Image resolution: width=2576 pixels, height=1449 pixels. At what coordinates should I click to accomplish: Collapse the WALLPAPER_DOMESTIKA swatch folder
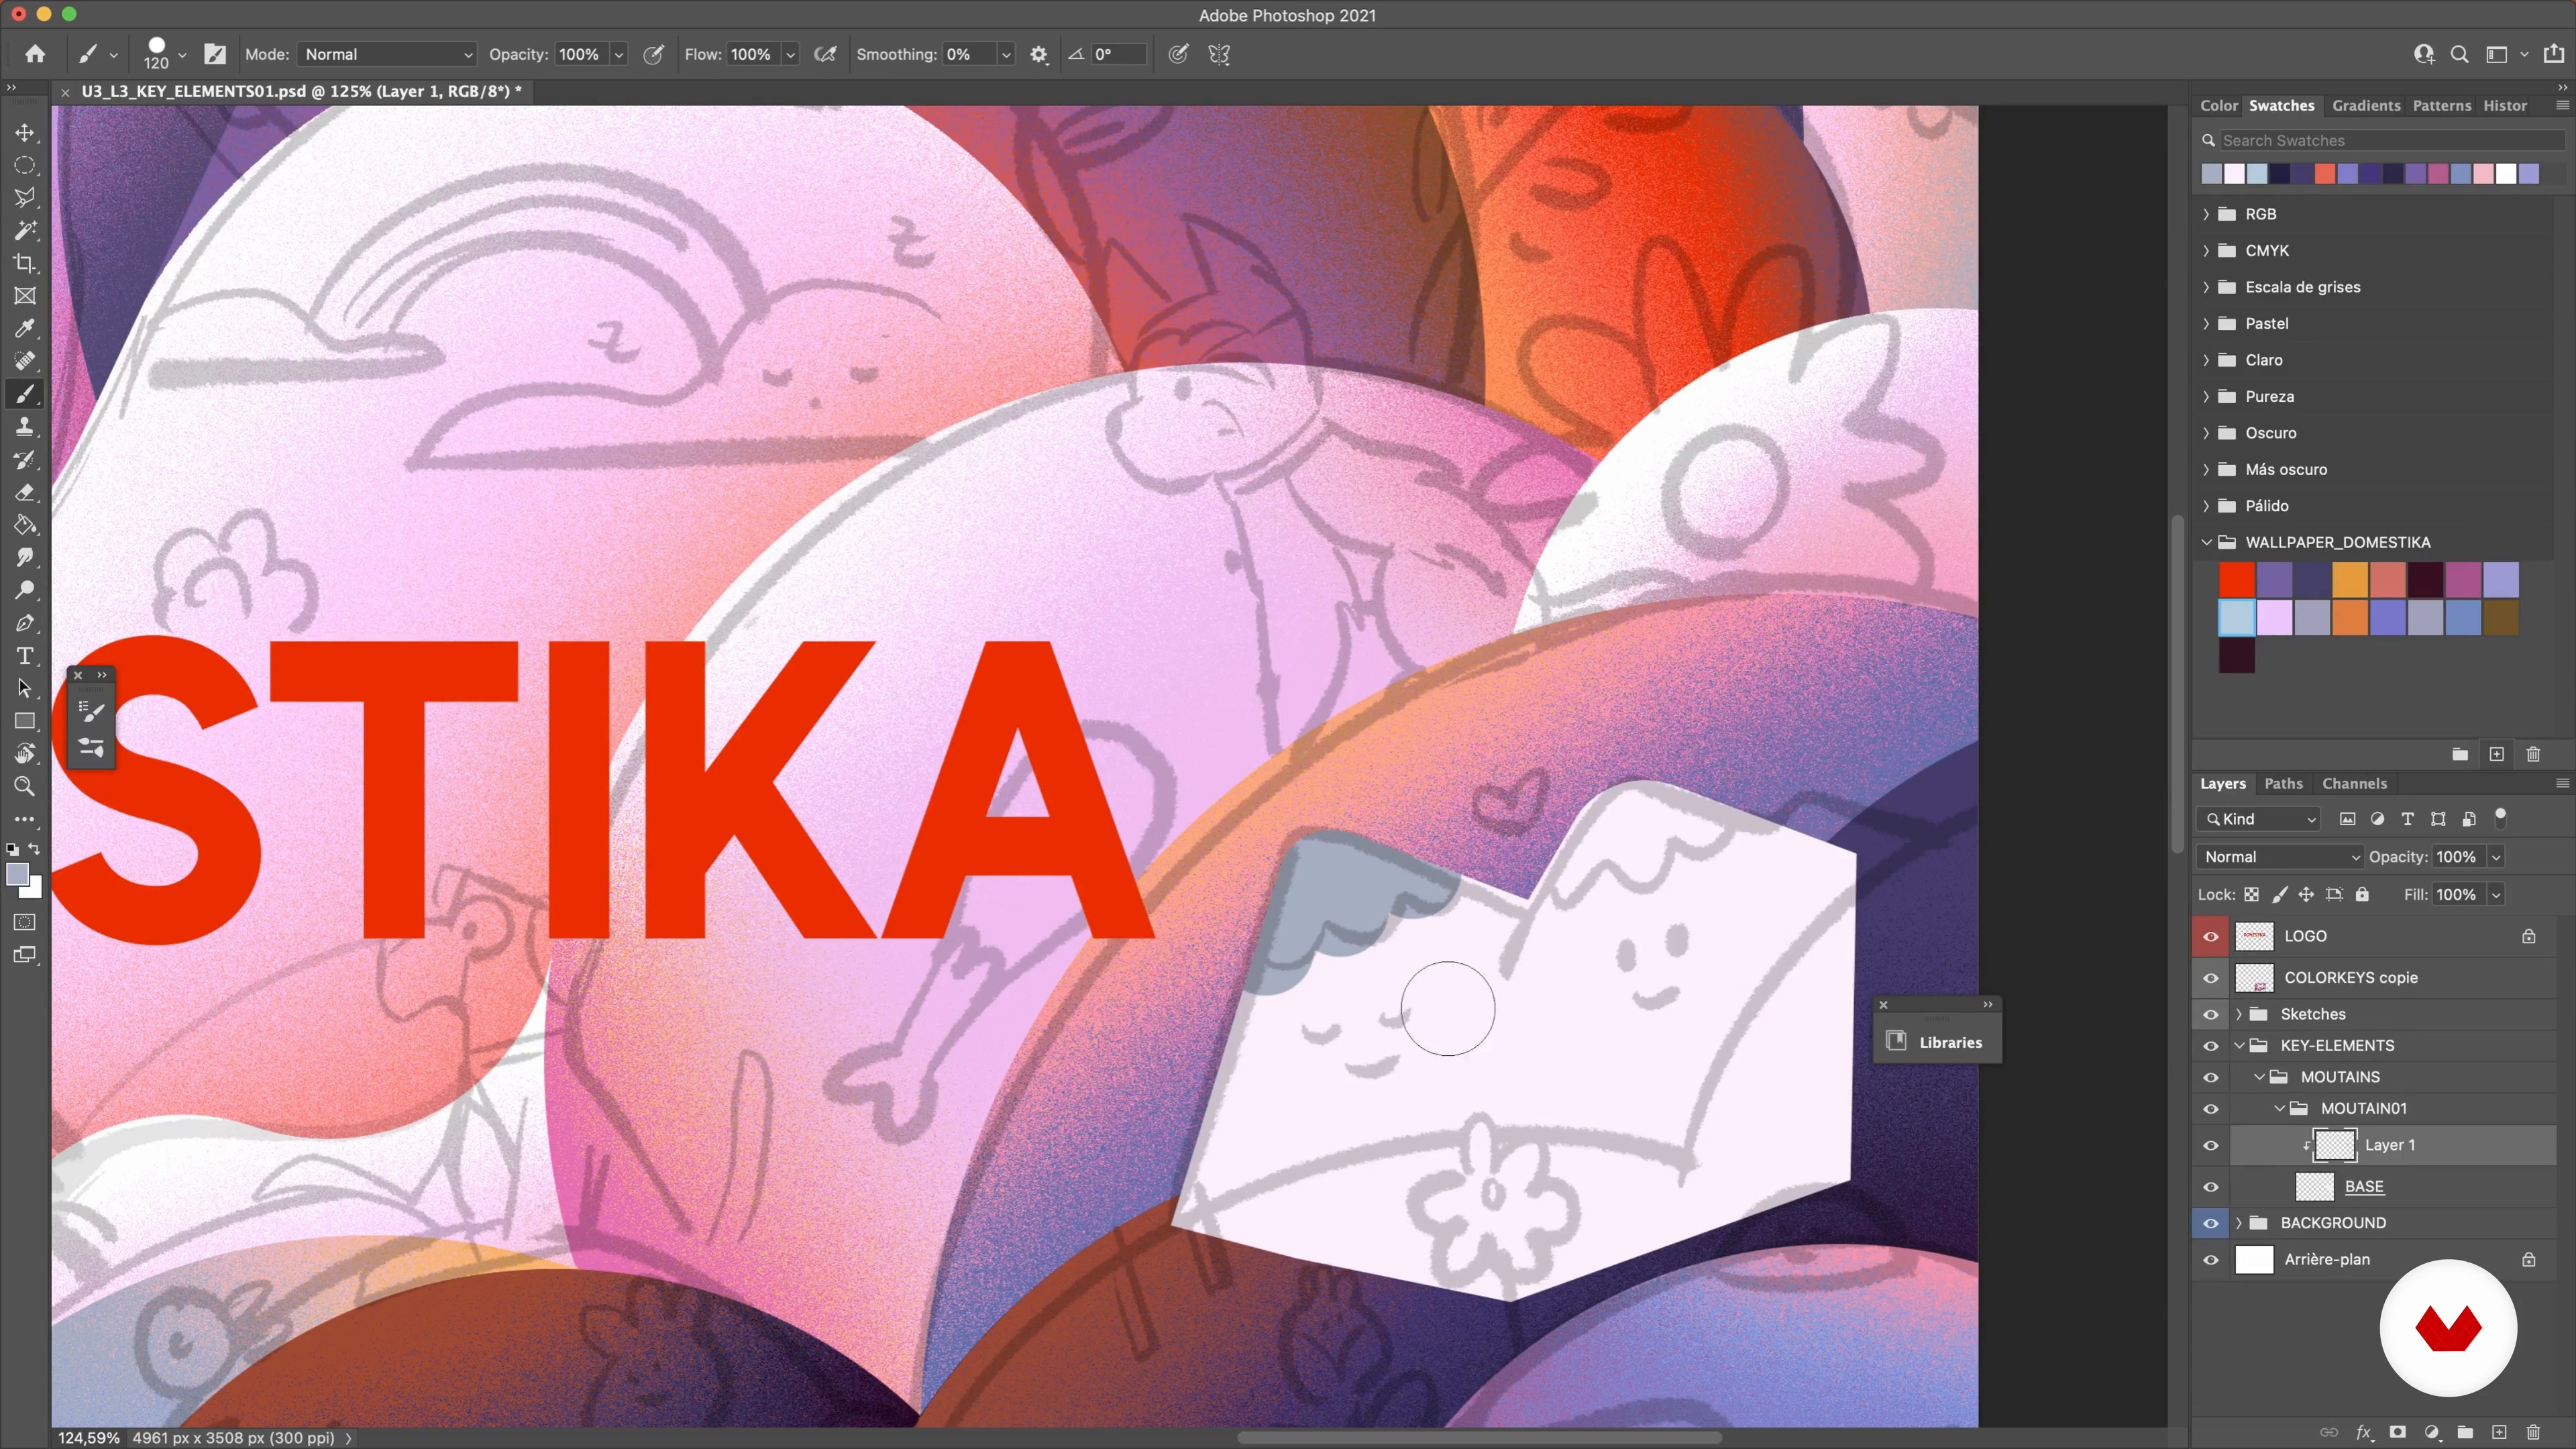click(x=2206, y=542)
